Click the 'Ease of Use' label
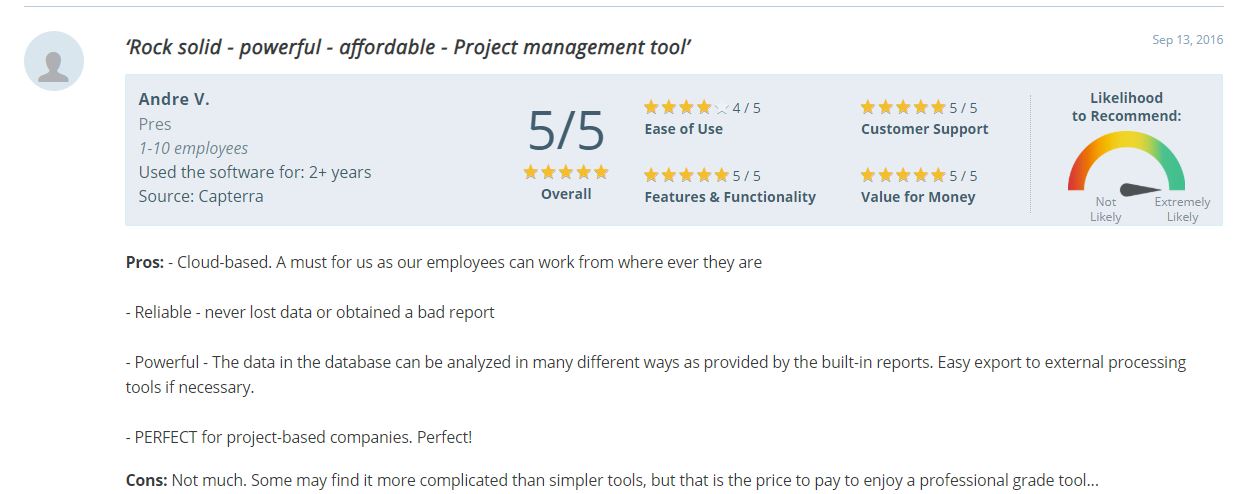Image resolution: width=1238 pixels, height=494 pixels. 684,129
